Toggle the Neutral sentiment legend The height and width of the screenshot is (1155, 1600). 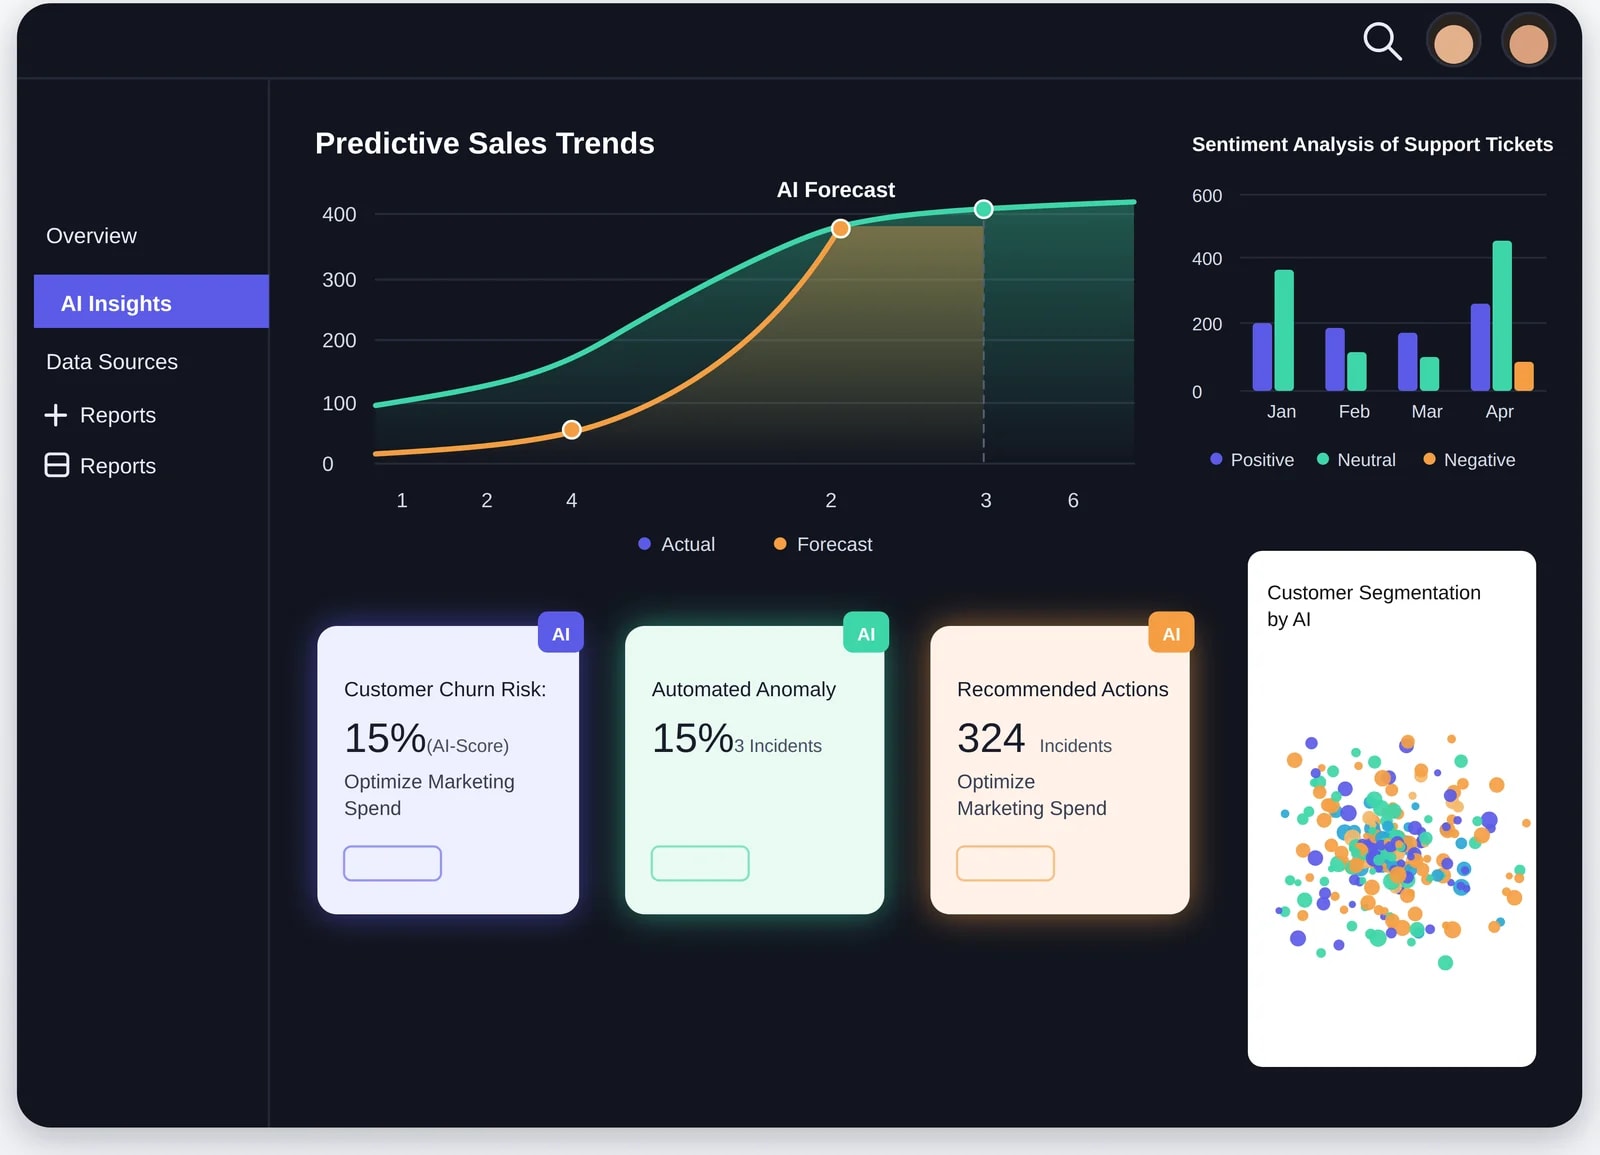pos(1356,460)
